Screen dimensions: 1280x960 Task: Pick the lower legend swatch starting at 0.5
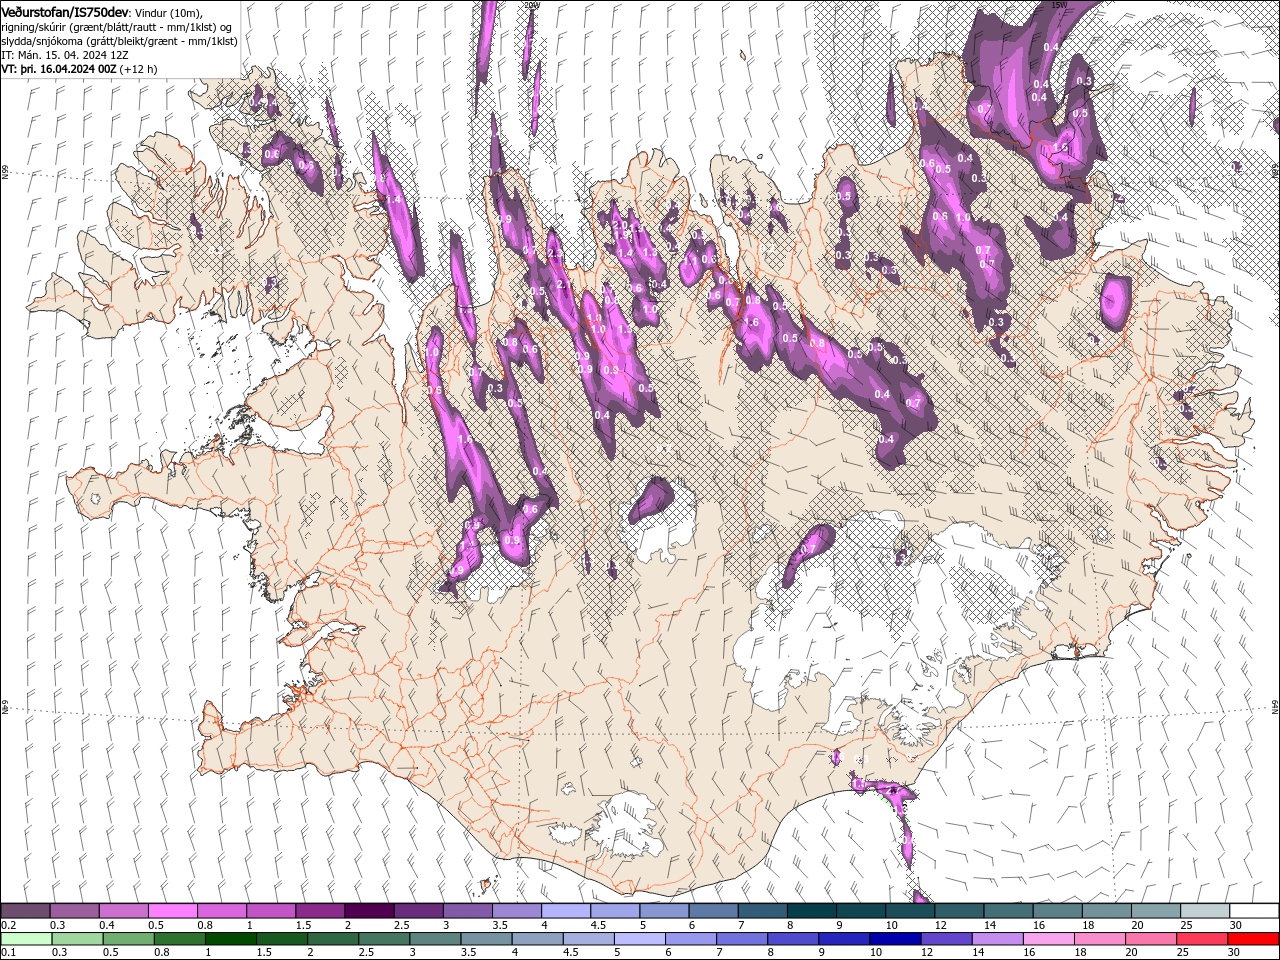(128, 939)
